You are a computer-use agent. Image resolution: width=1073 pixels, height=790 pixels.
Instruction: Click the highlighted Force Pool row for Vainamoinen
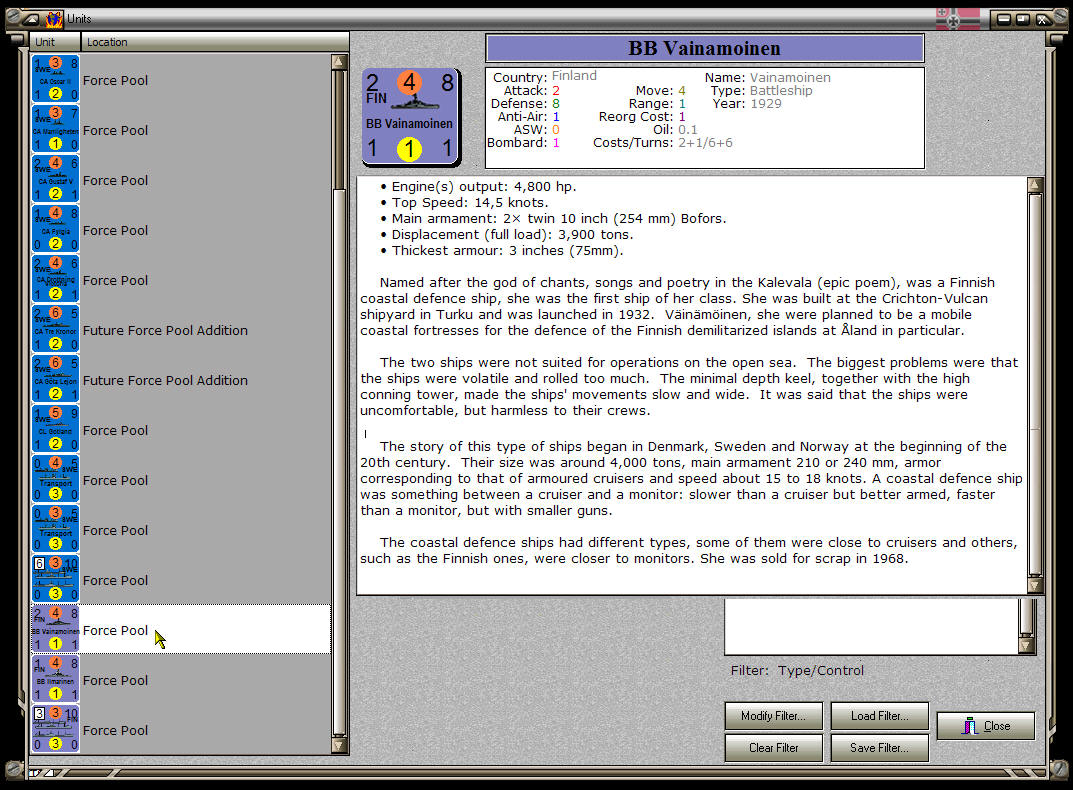(181, 629)
